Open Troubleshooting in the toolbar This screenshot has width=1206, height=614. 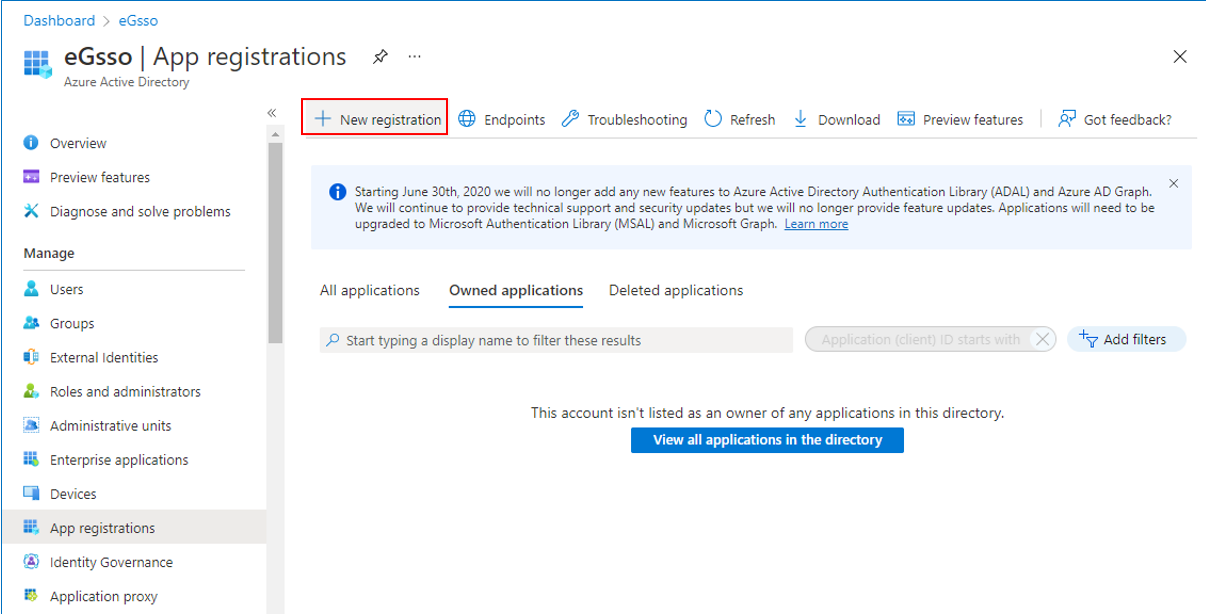pyautogui.click(x=624, y=119)
